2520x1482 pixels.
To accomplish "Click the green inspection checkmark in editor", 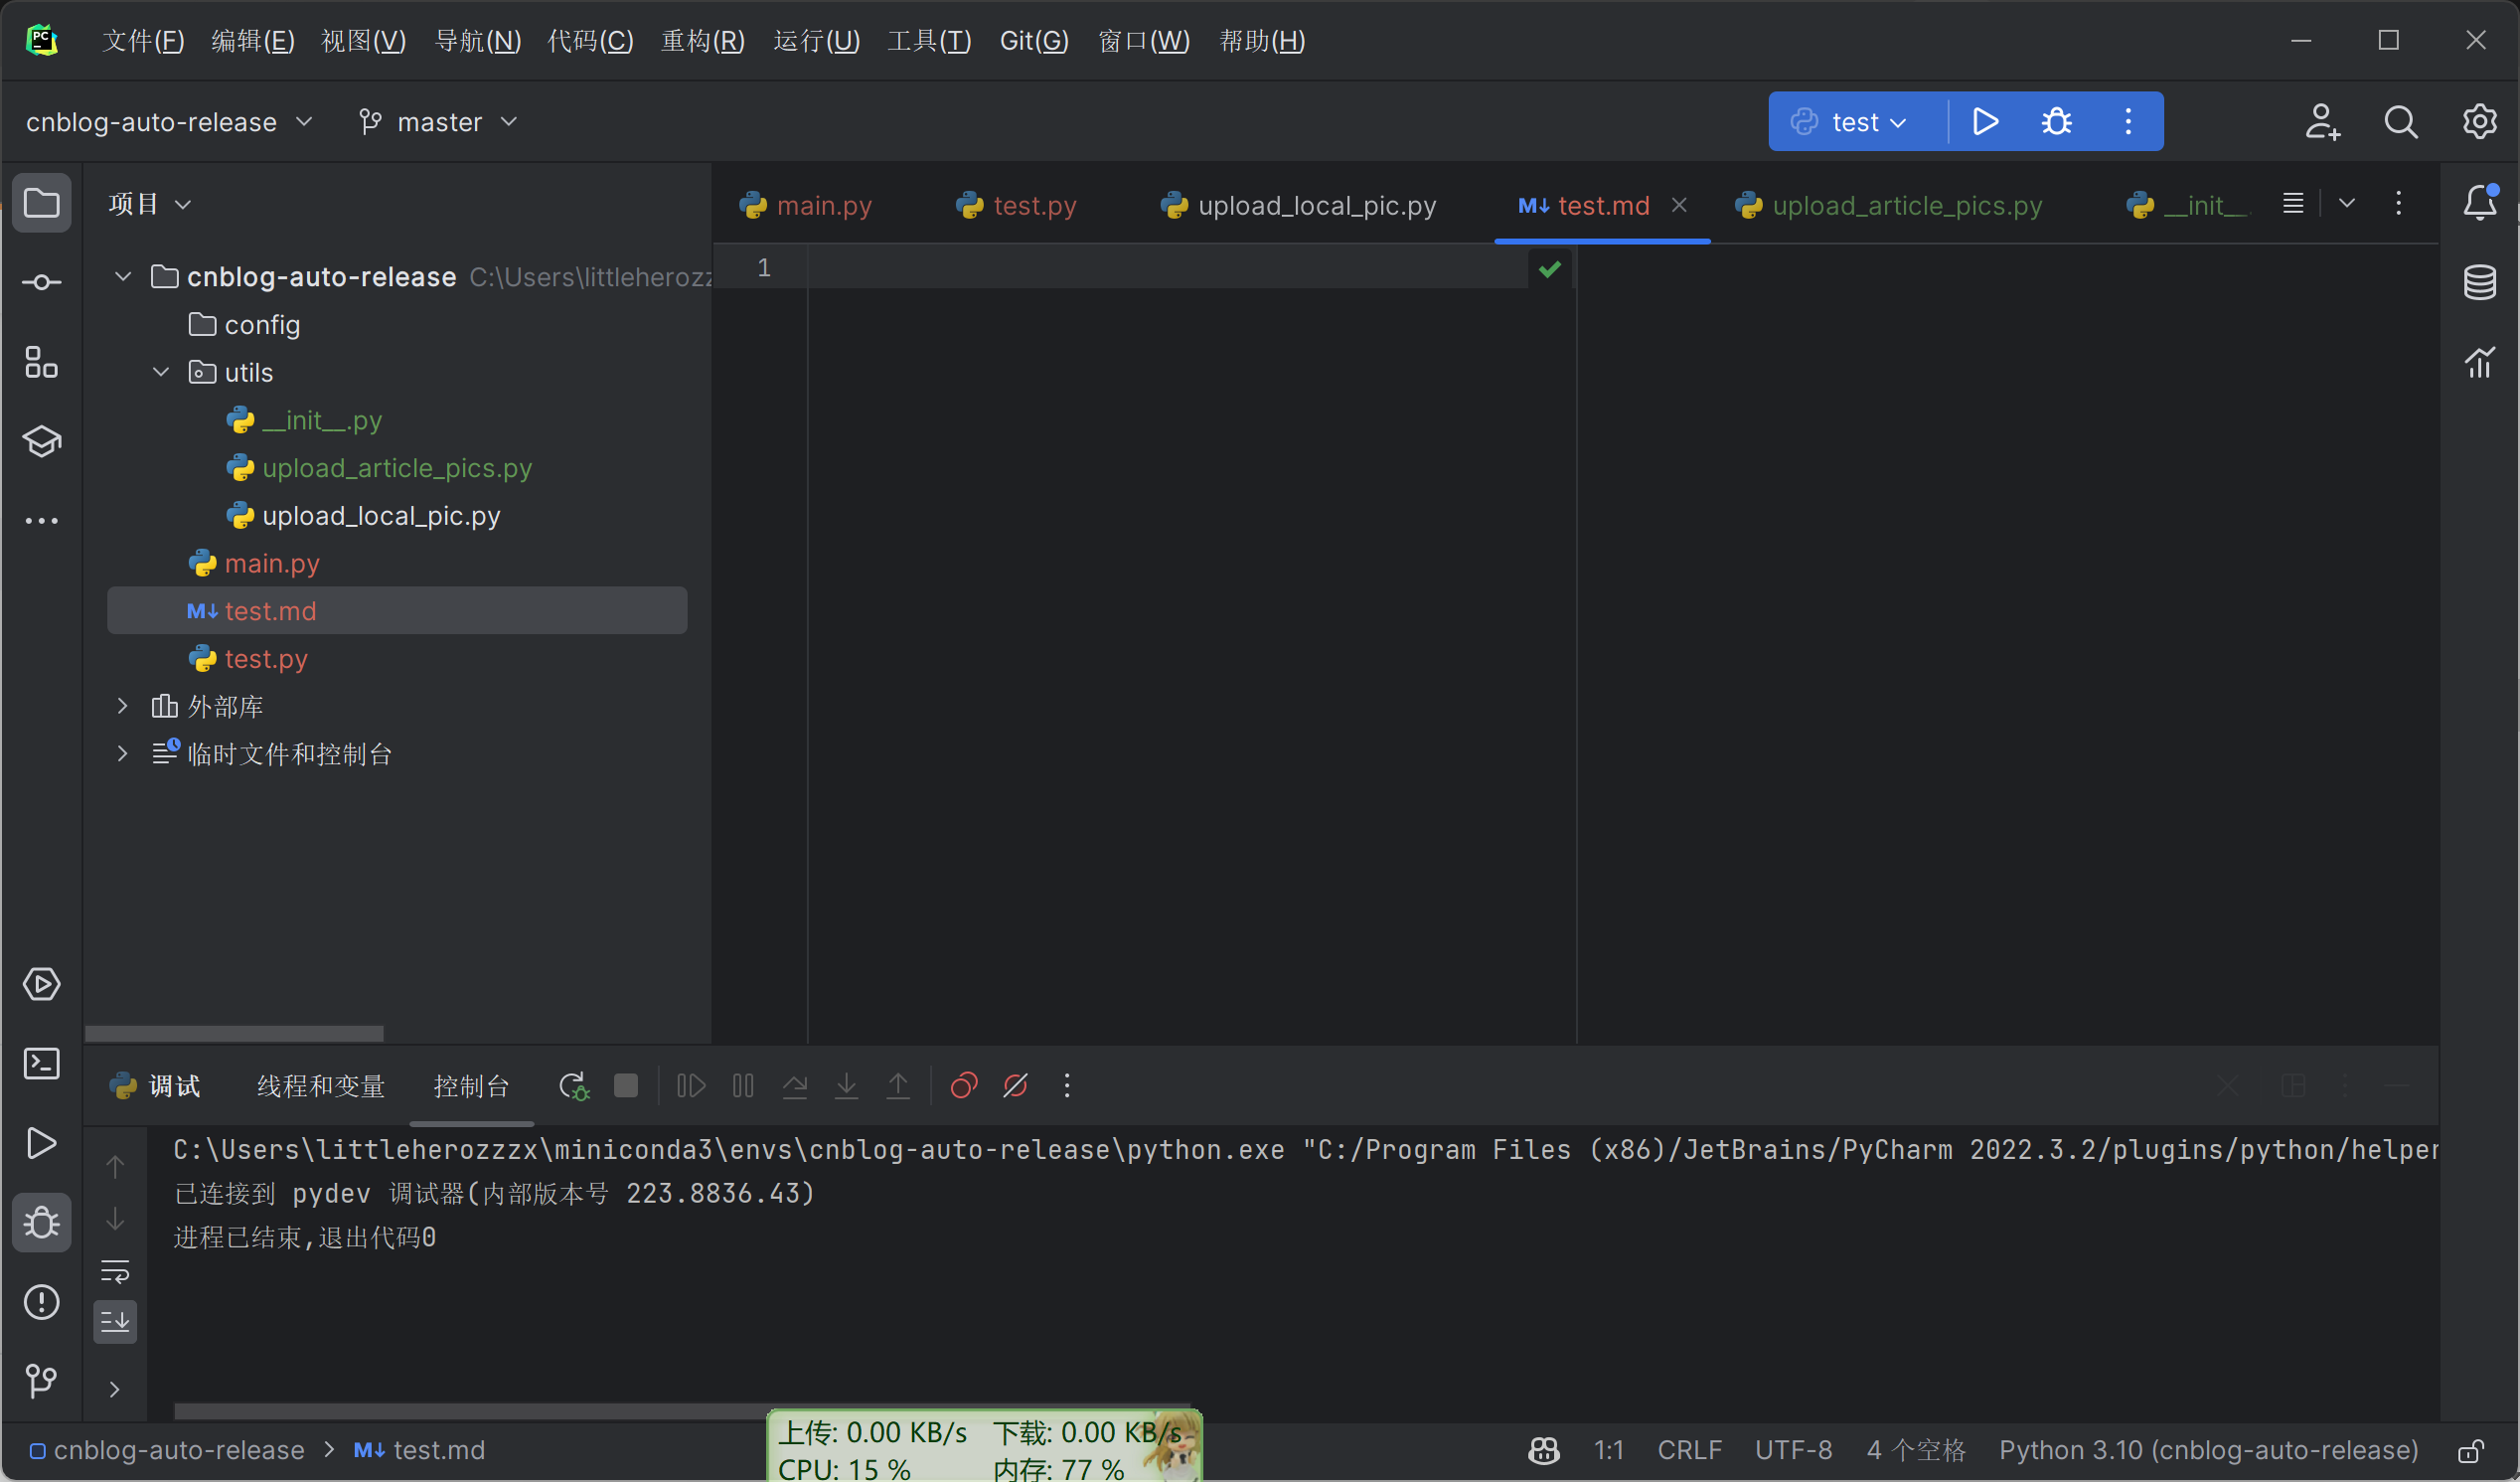I will click(1550, 269).
